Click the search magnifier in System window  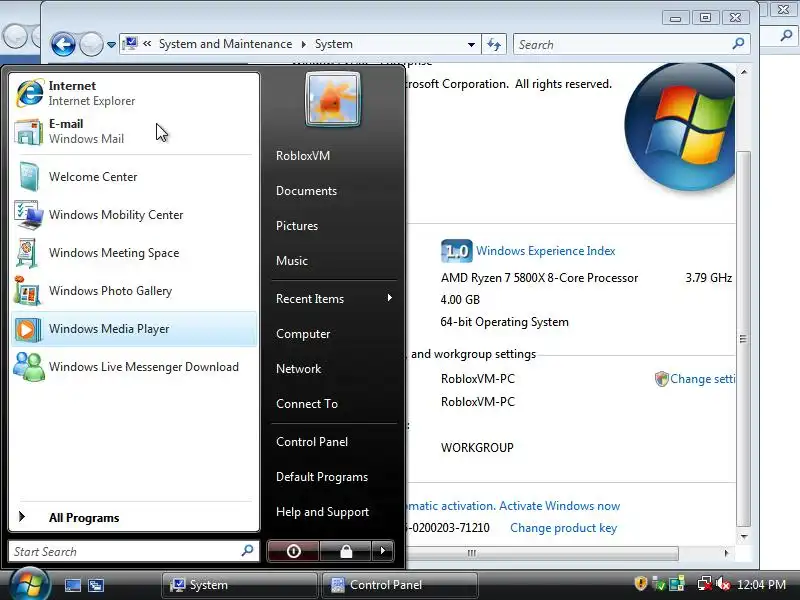click(738, 43)
